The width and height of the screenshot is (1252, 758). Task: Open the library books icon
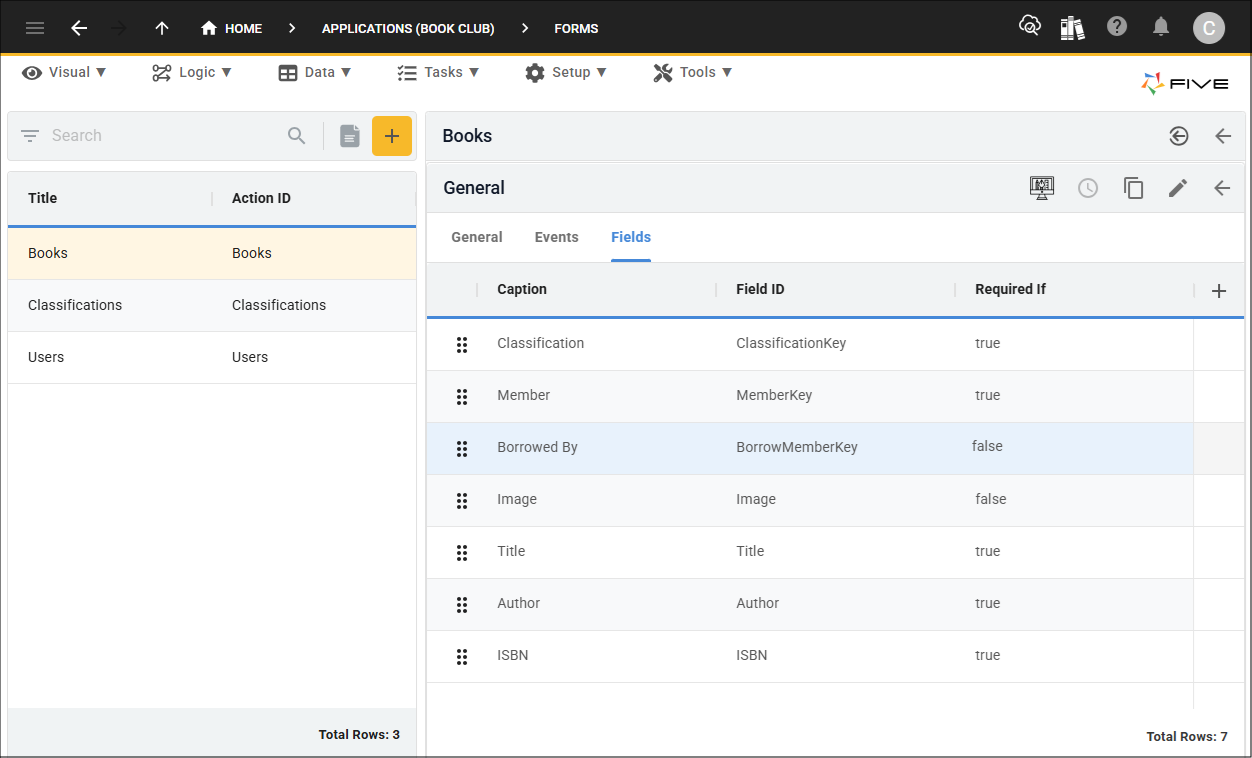point(1073,28)
